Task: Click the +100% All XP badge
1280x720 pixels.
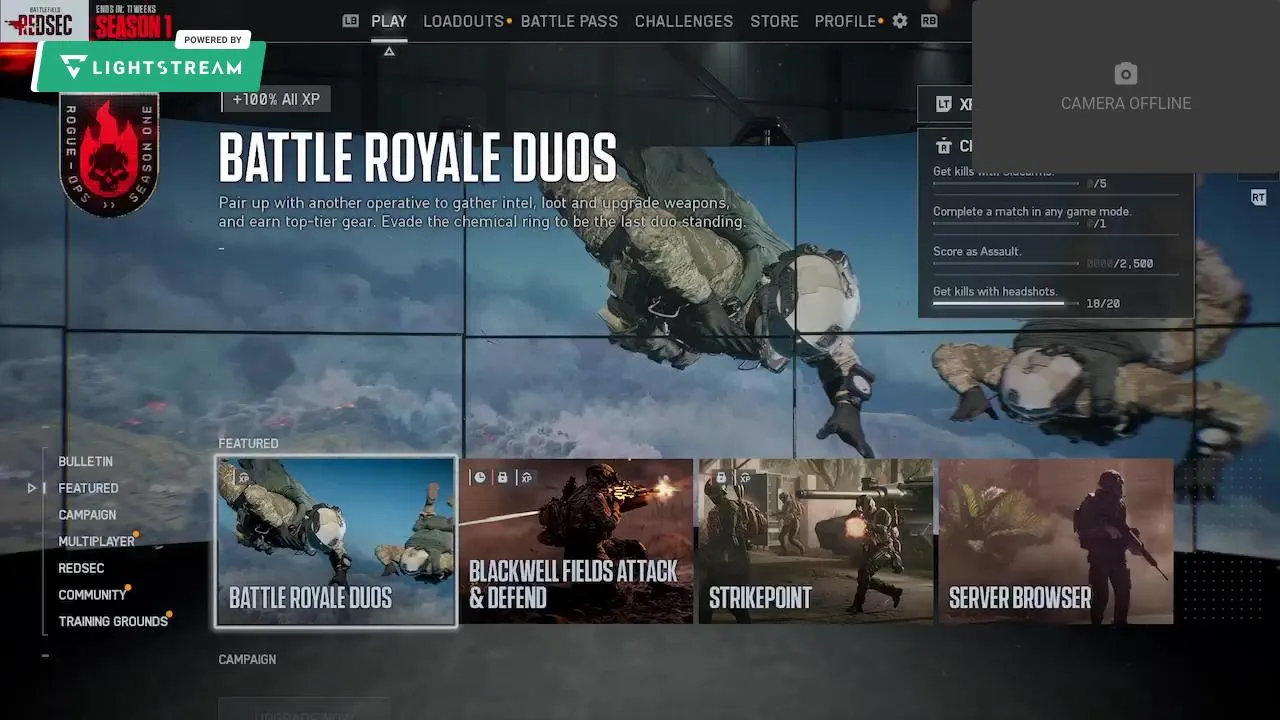Action: [276, 100]
